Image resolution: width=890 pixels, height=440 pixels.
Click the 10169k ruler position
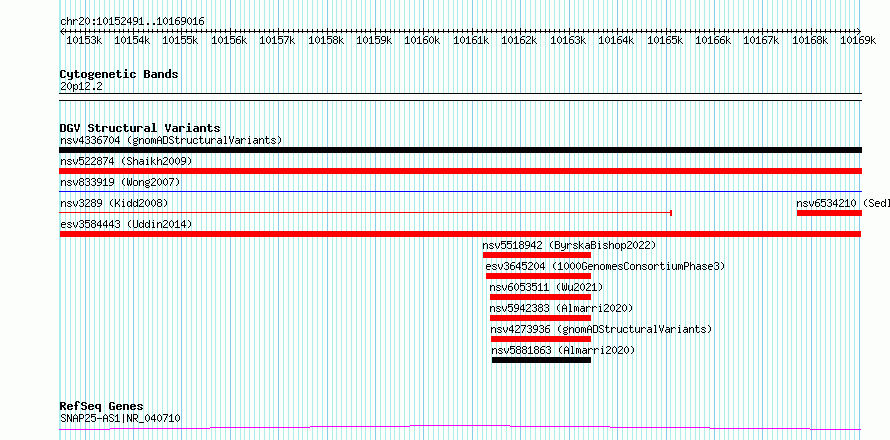pyautogui.click(x=858, y=40)
